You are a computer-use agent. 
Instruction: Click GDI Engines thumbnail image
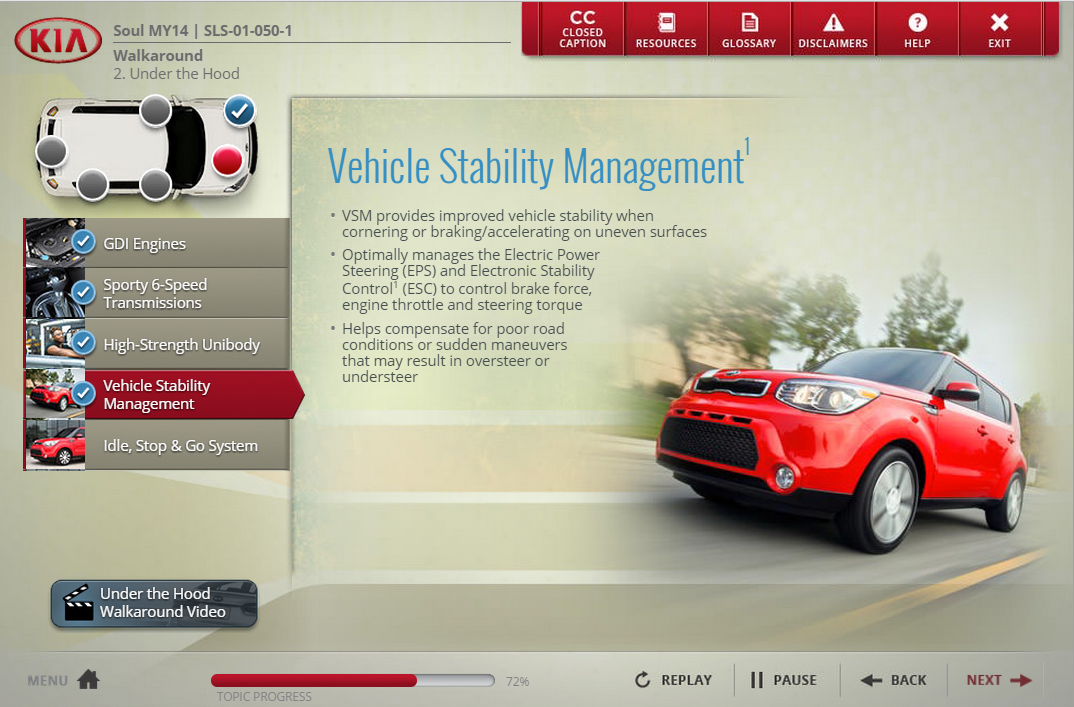(x=55, y=243)
